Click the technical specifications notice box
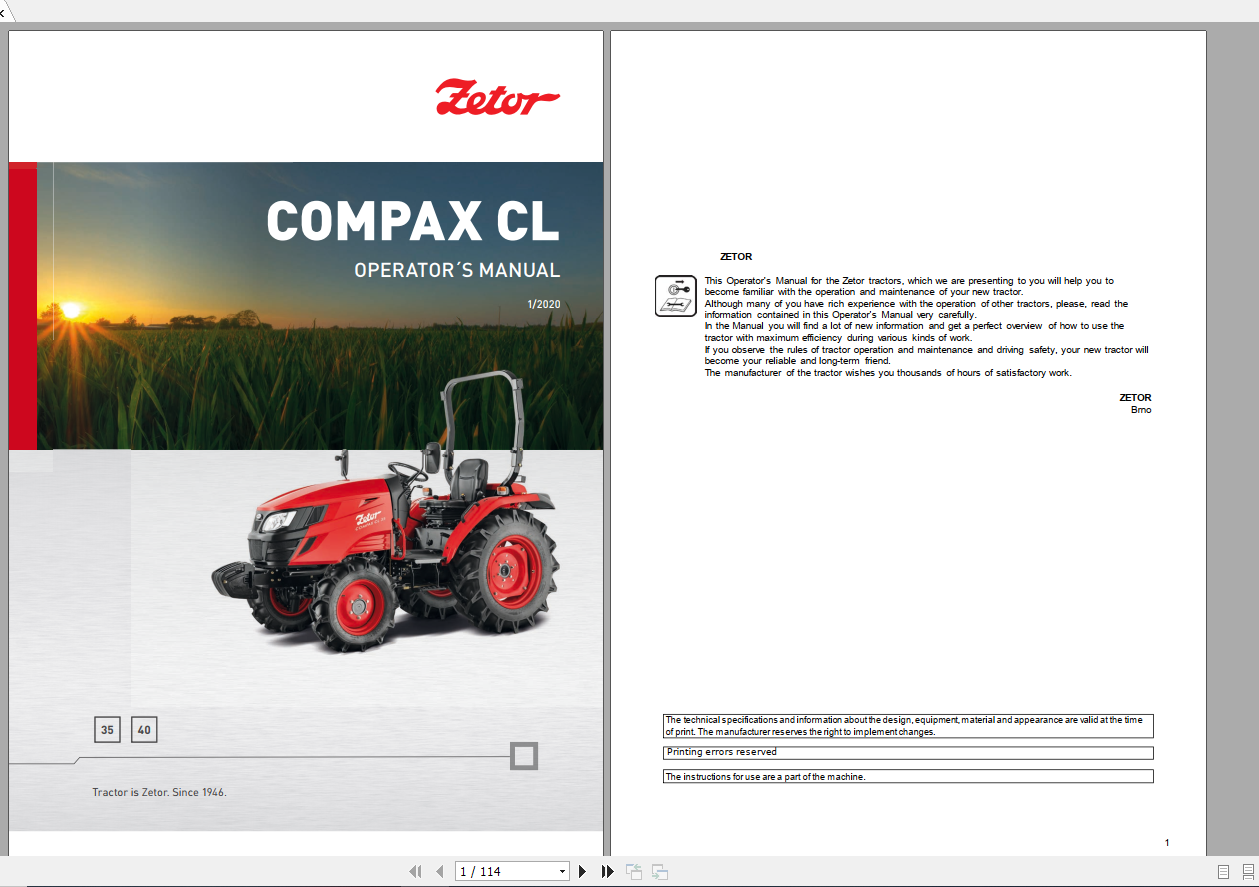The width and height of the screenshot is (1259, 887). point(908,726)
